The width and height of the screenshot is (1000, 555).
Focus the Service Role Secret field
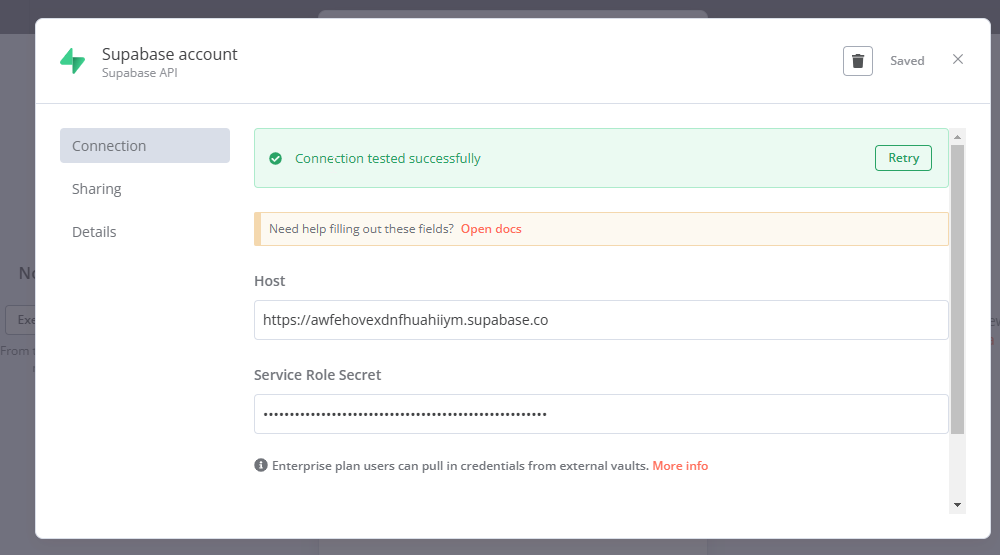point(601,414)
